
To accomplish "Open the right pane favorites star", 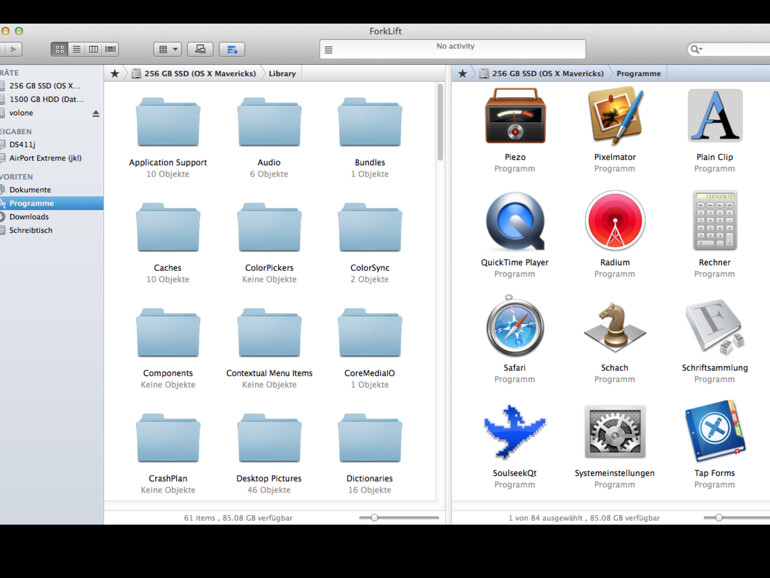I will pos(462,73).
